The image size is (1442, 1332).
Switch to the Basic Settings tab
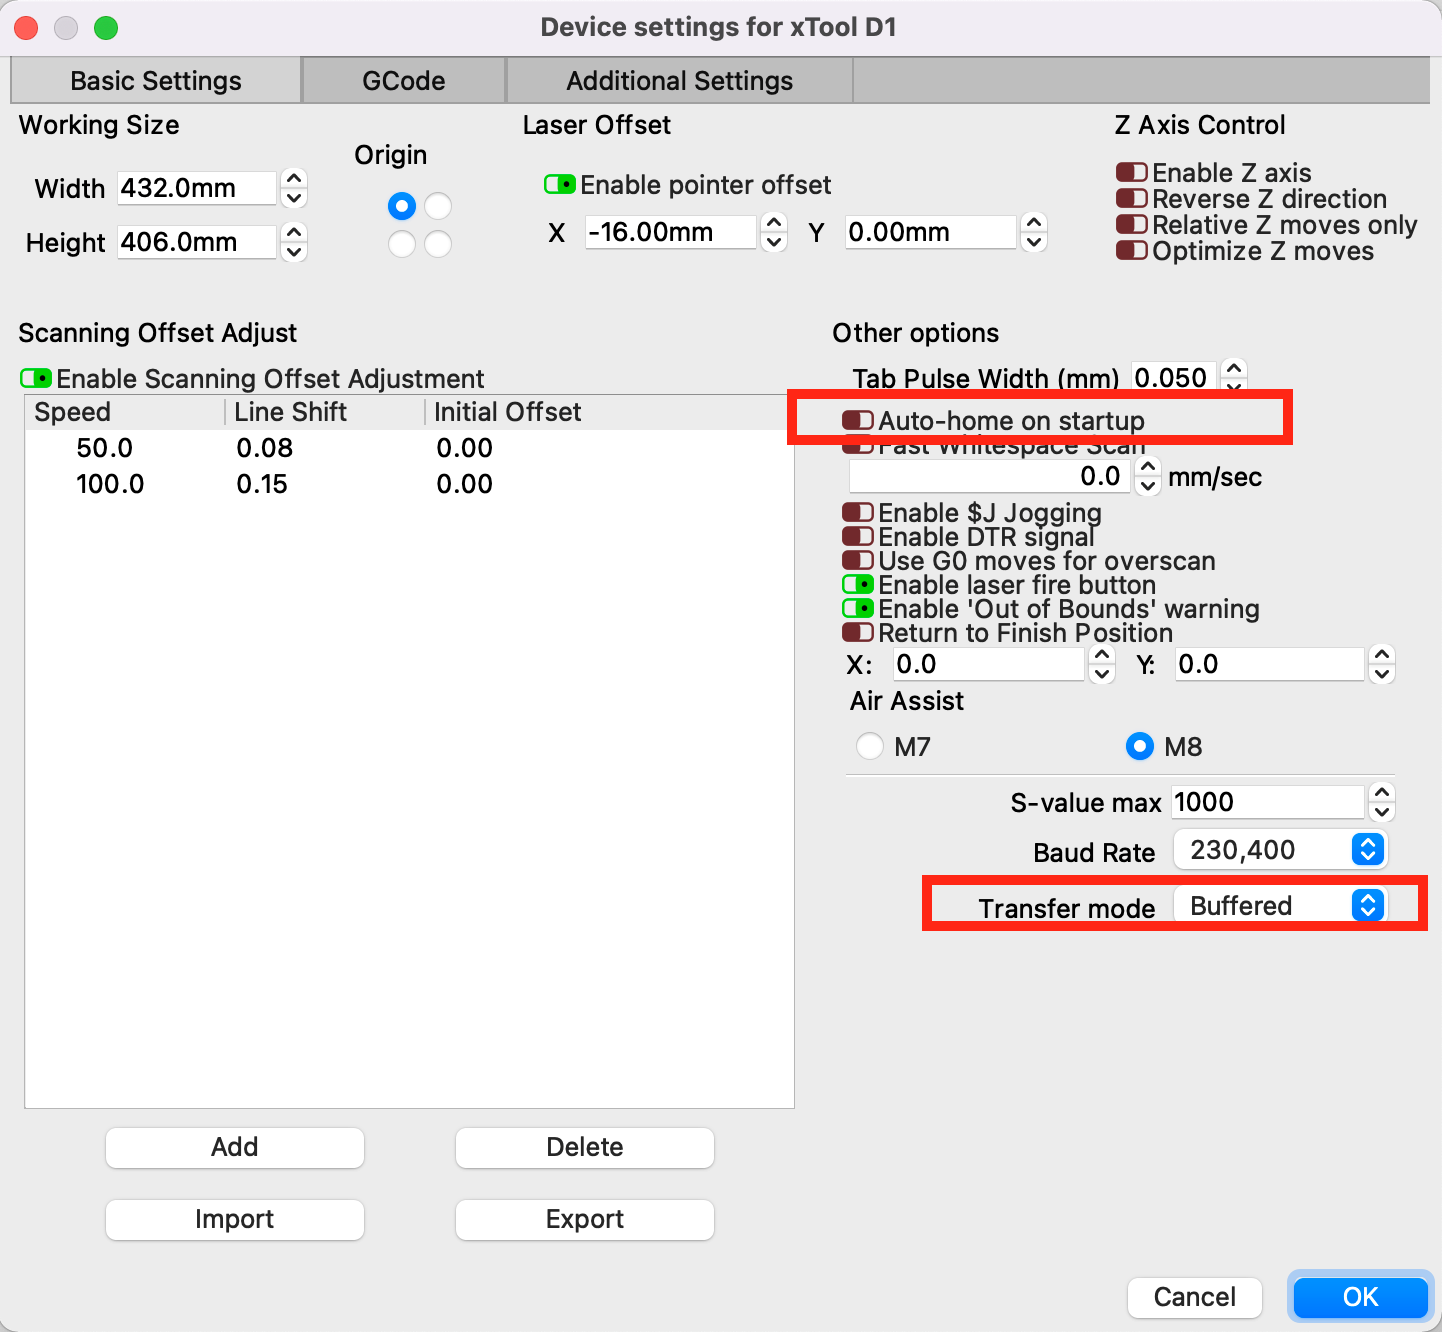(x=156, y=80)
